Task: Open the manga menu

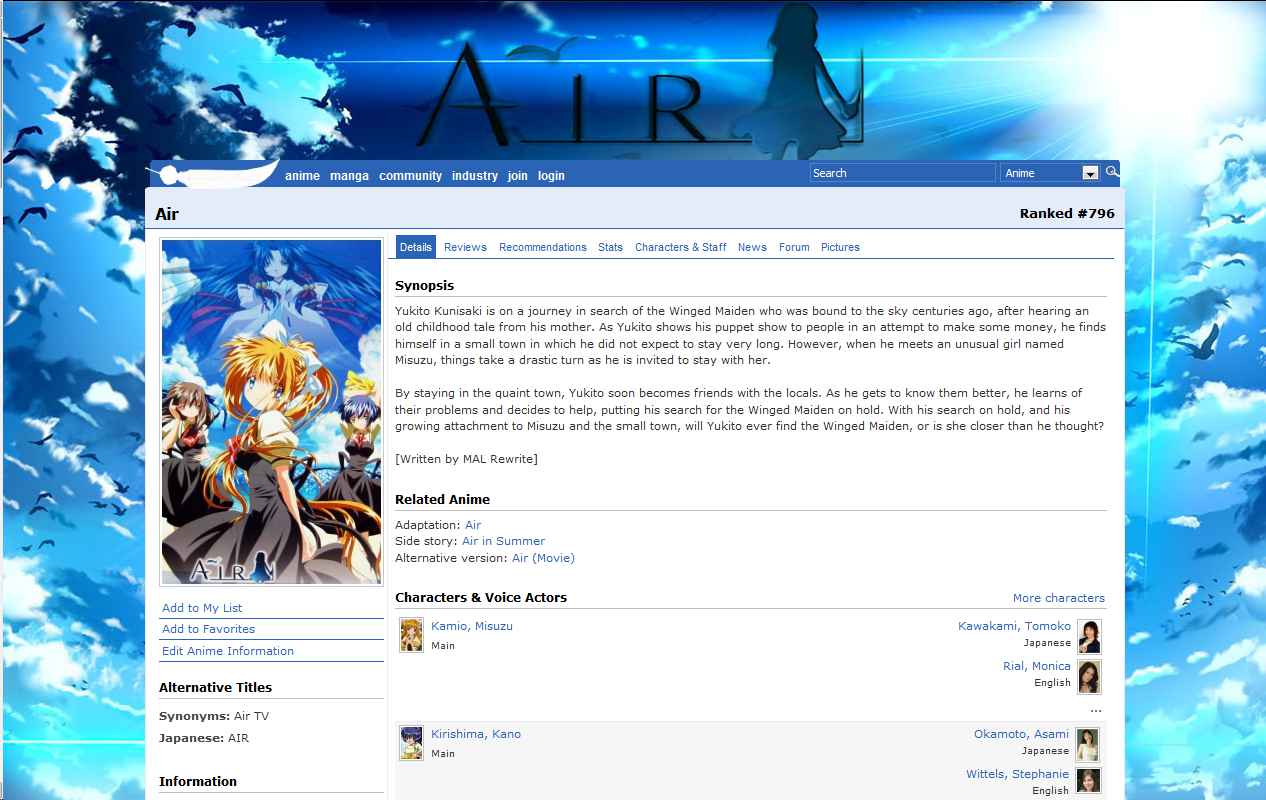Action: tap(349, 176)
